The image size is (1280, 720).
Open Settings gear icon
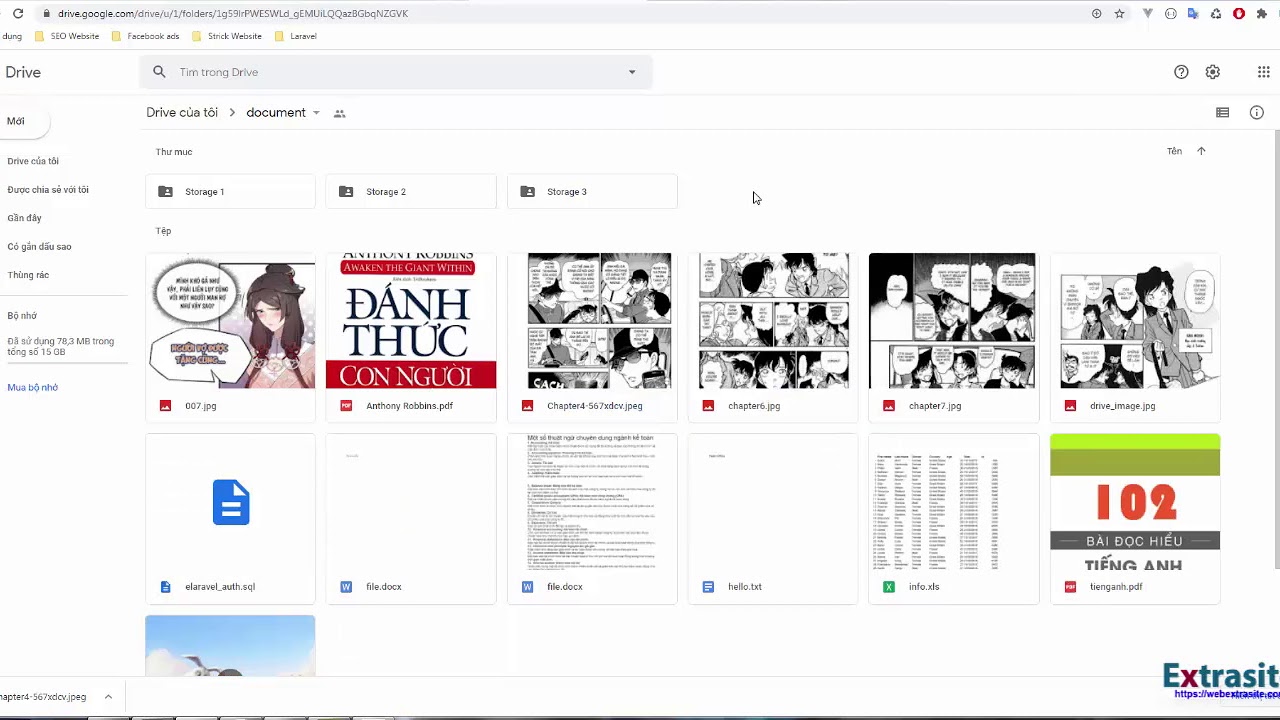click(1213, 72)
